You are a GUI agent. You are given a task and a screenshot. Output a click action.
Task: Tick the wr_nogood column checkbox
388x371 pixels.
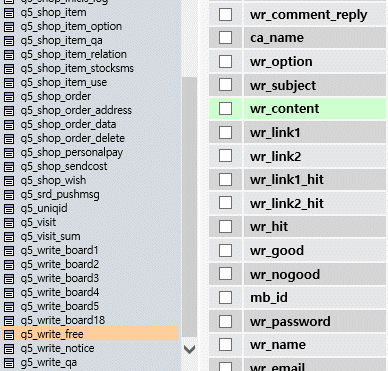point(225,274)
